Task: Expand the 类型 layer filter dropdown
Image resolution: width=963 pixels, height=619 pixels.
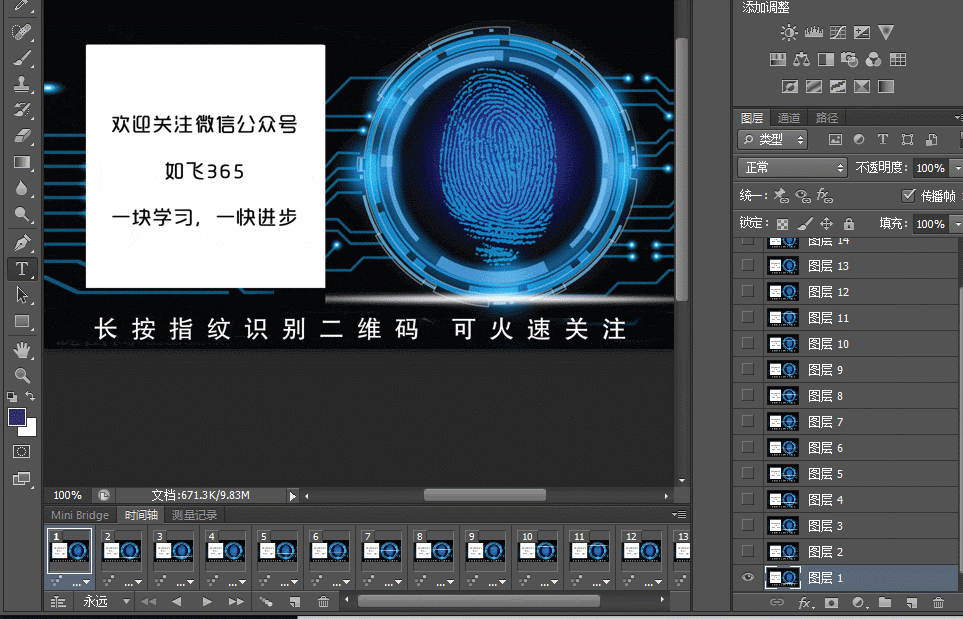Action: [772, 139]
